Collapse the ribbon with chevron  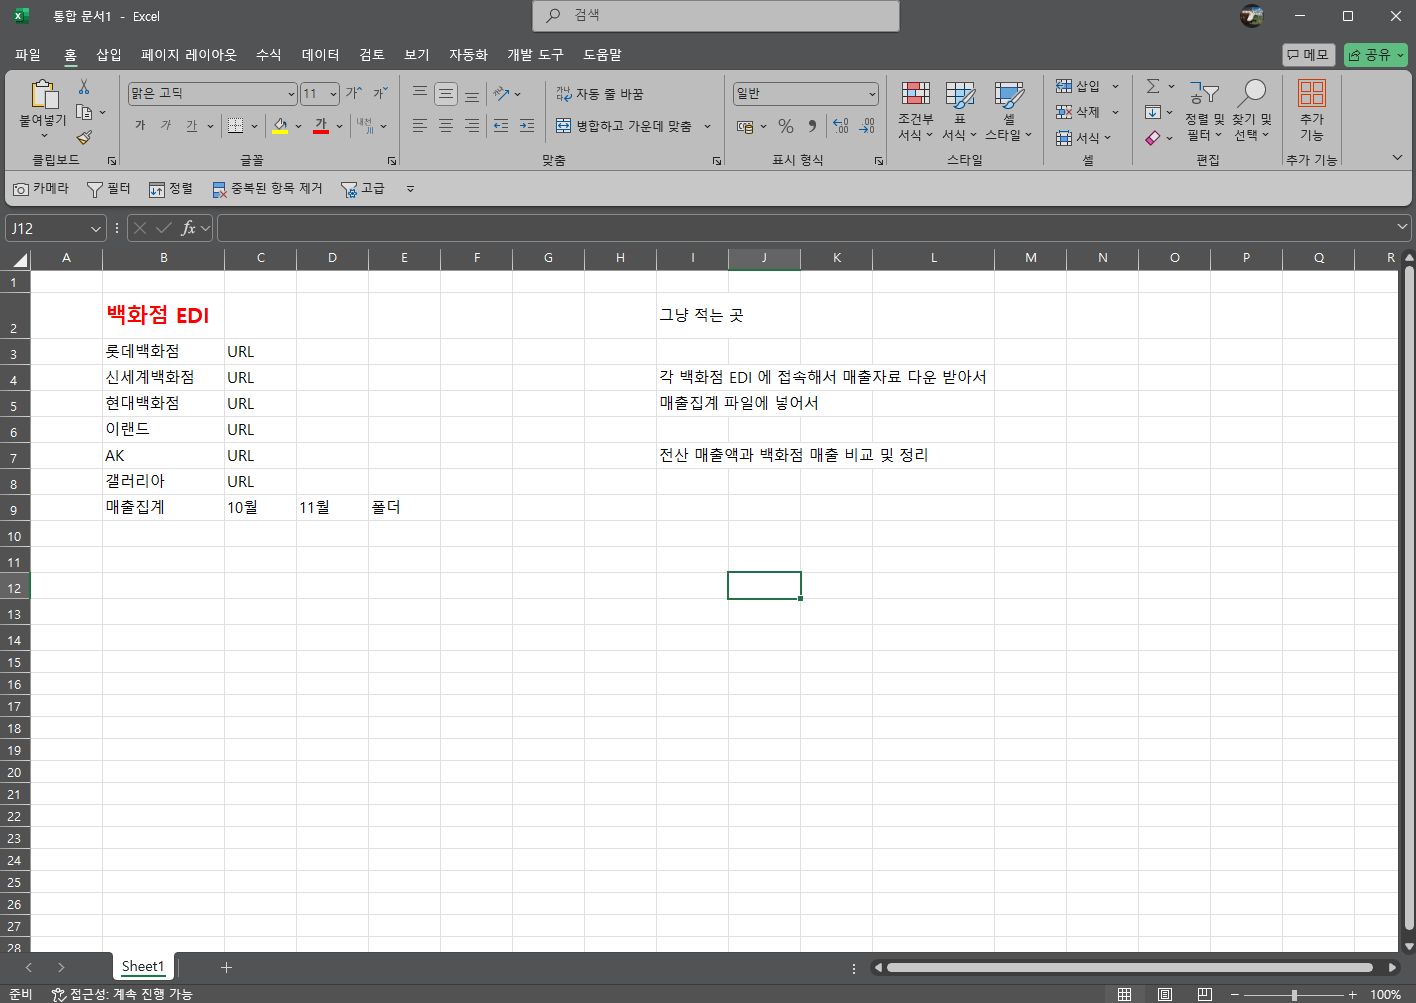pyautogui.click(x=1397, y=158)
